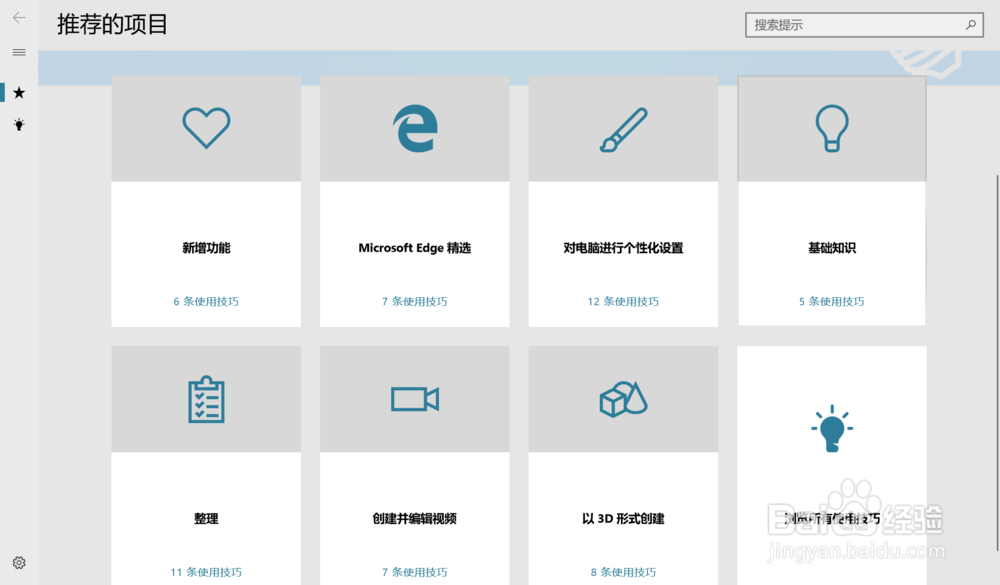The width and height of the screenshot is (1000, 585).
Task: Click the 8 条使用技巧 link
Action: 623,572
